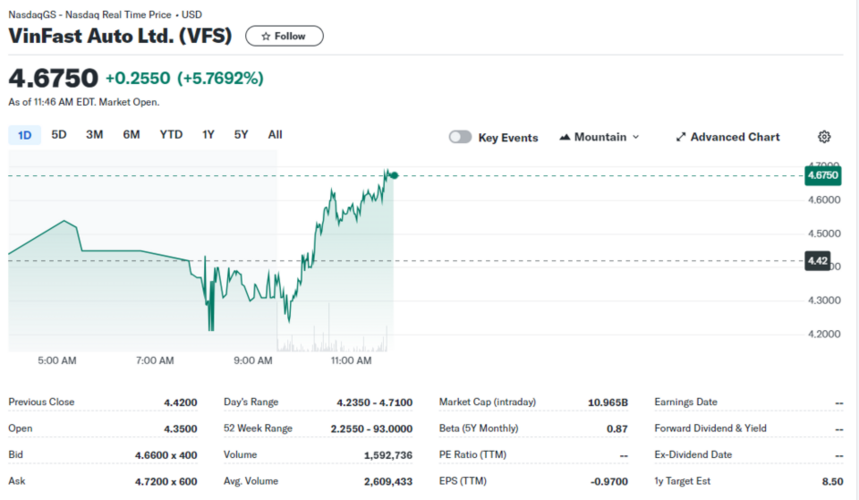
Task: Select the 1D range tab
Action: click(25, 135)
